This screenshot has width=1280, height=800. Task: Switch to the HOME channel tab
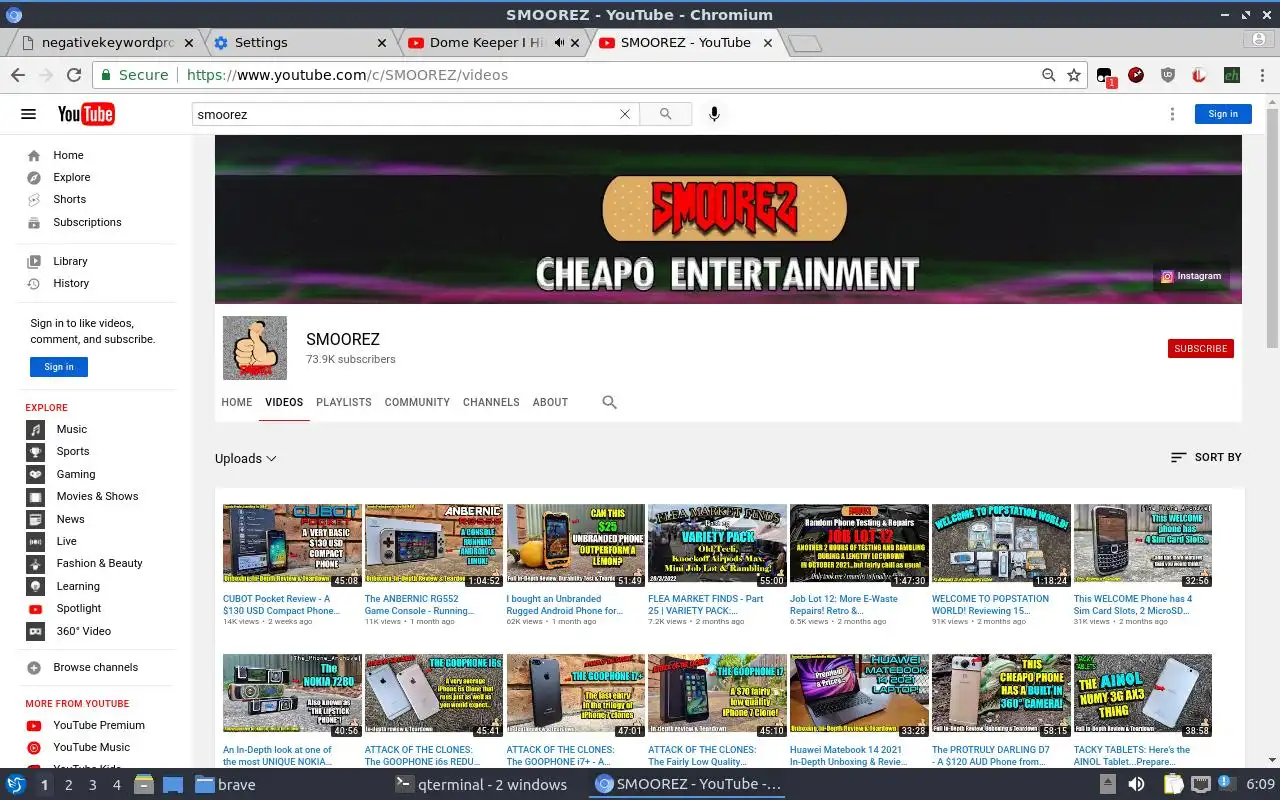pos(237,402)
